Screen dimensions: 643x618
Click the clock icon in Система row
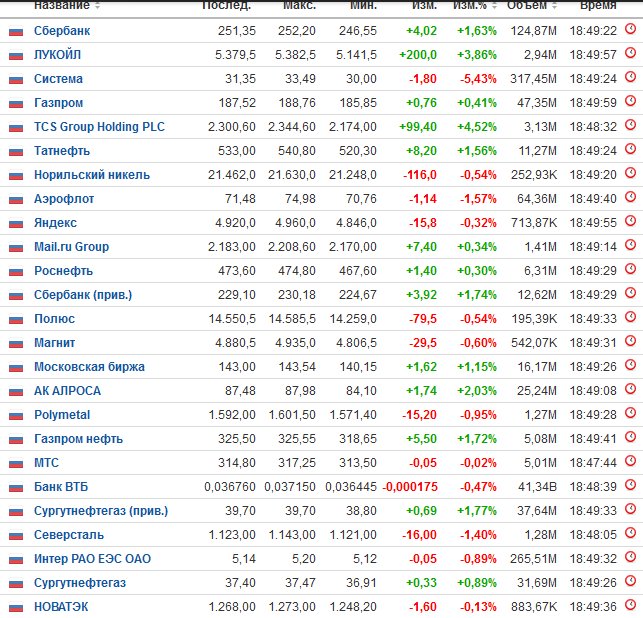pos(630,77)
